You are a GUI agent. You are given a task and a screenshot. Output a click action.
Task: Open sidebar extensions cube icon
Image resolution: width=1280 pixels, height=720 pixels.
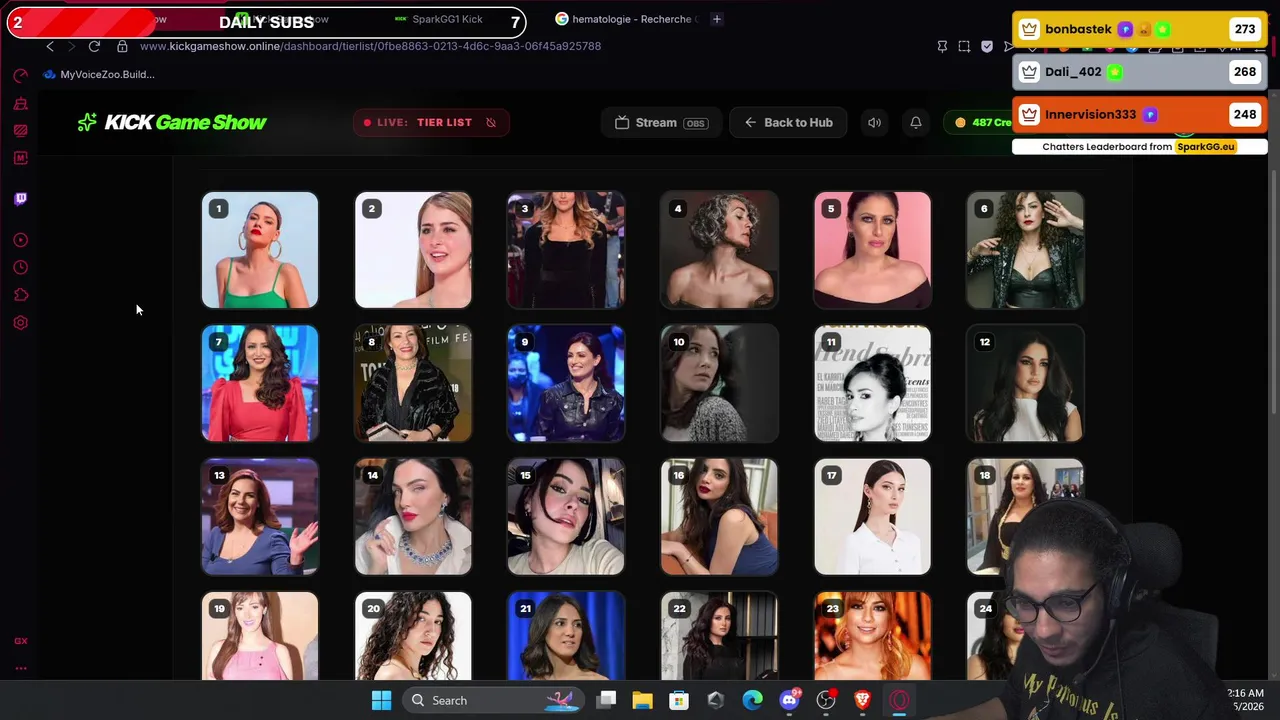pos(20,295)
